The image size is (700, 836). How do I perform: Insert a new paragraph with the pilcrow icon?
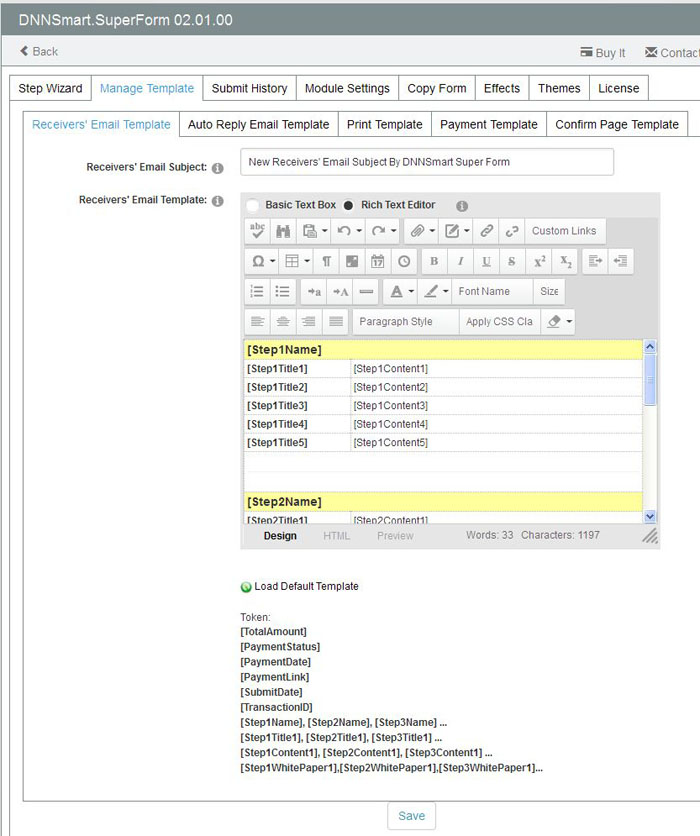pyautogui.click(x=326, y=261)
